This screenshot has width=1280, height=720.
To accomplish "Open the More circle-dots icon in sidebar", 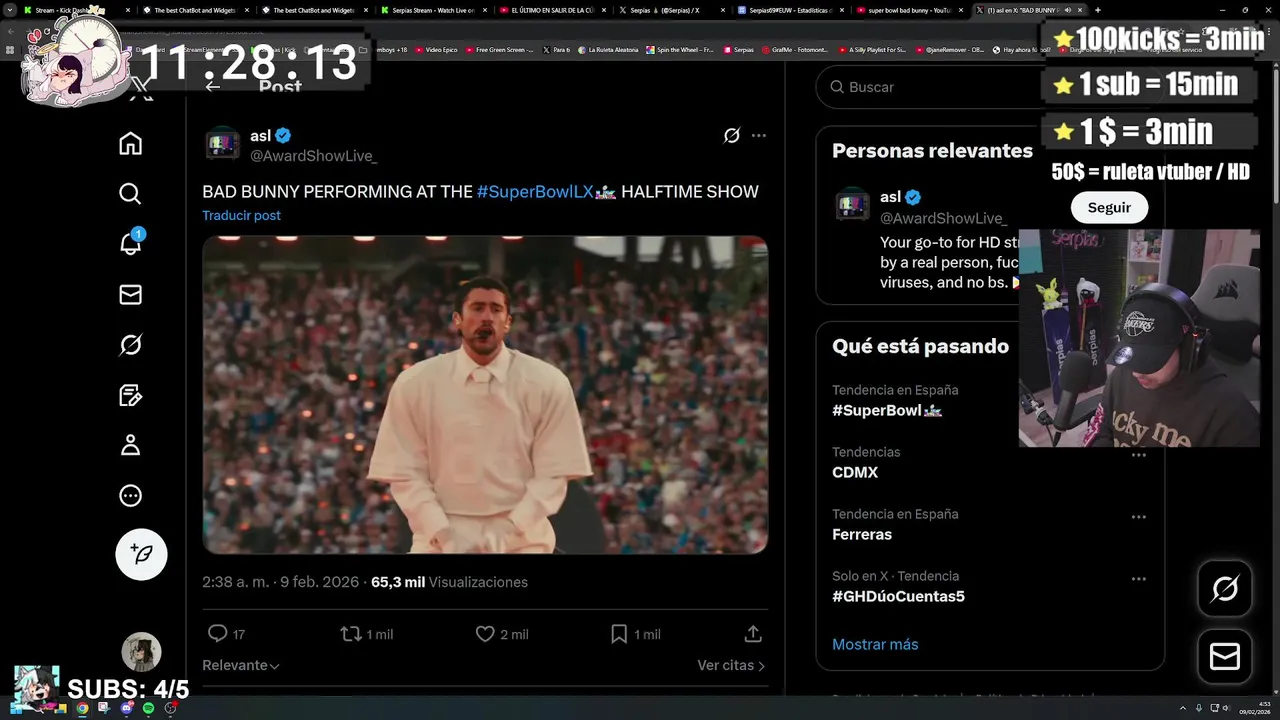I will pyautogui.click(x=130, y=496).
